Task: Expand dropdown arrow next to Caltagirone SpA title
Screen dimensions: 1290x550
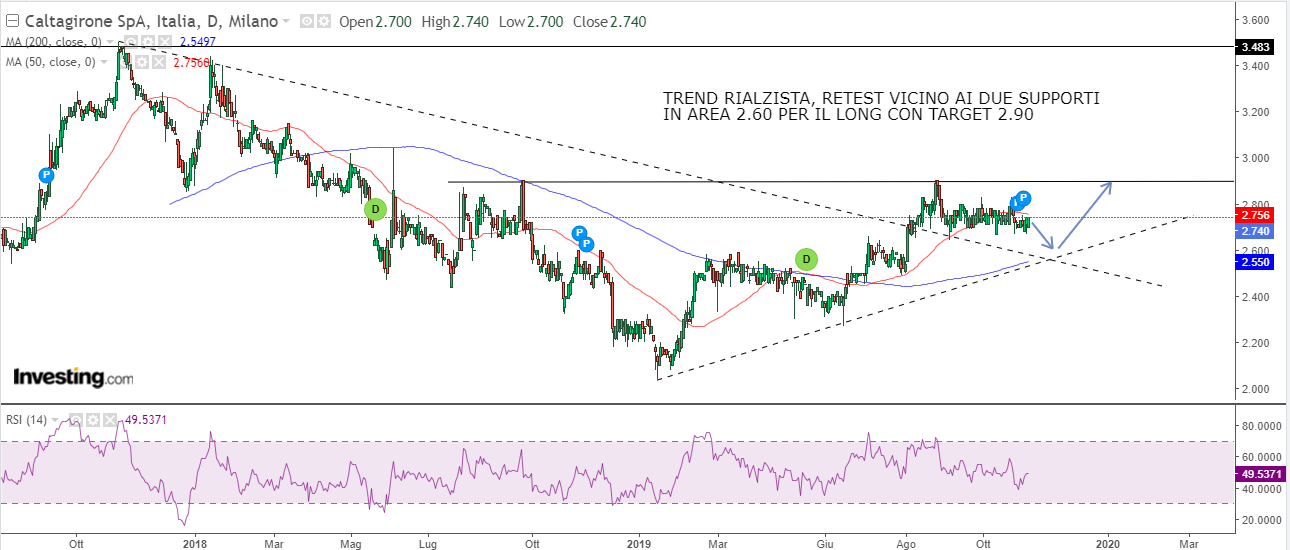Action: click(x=286, y=22)
